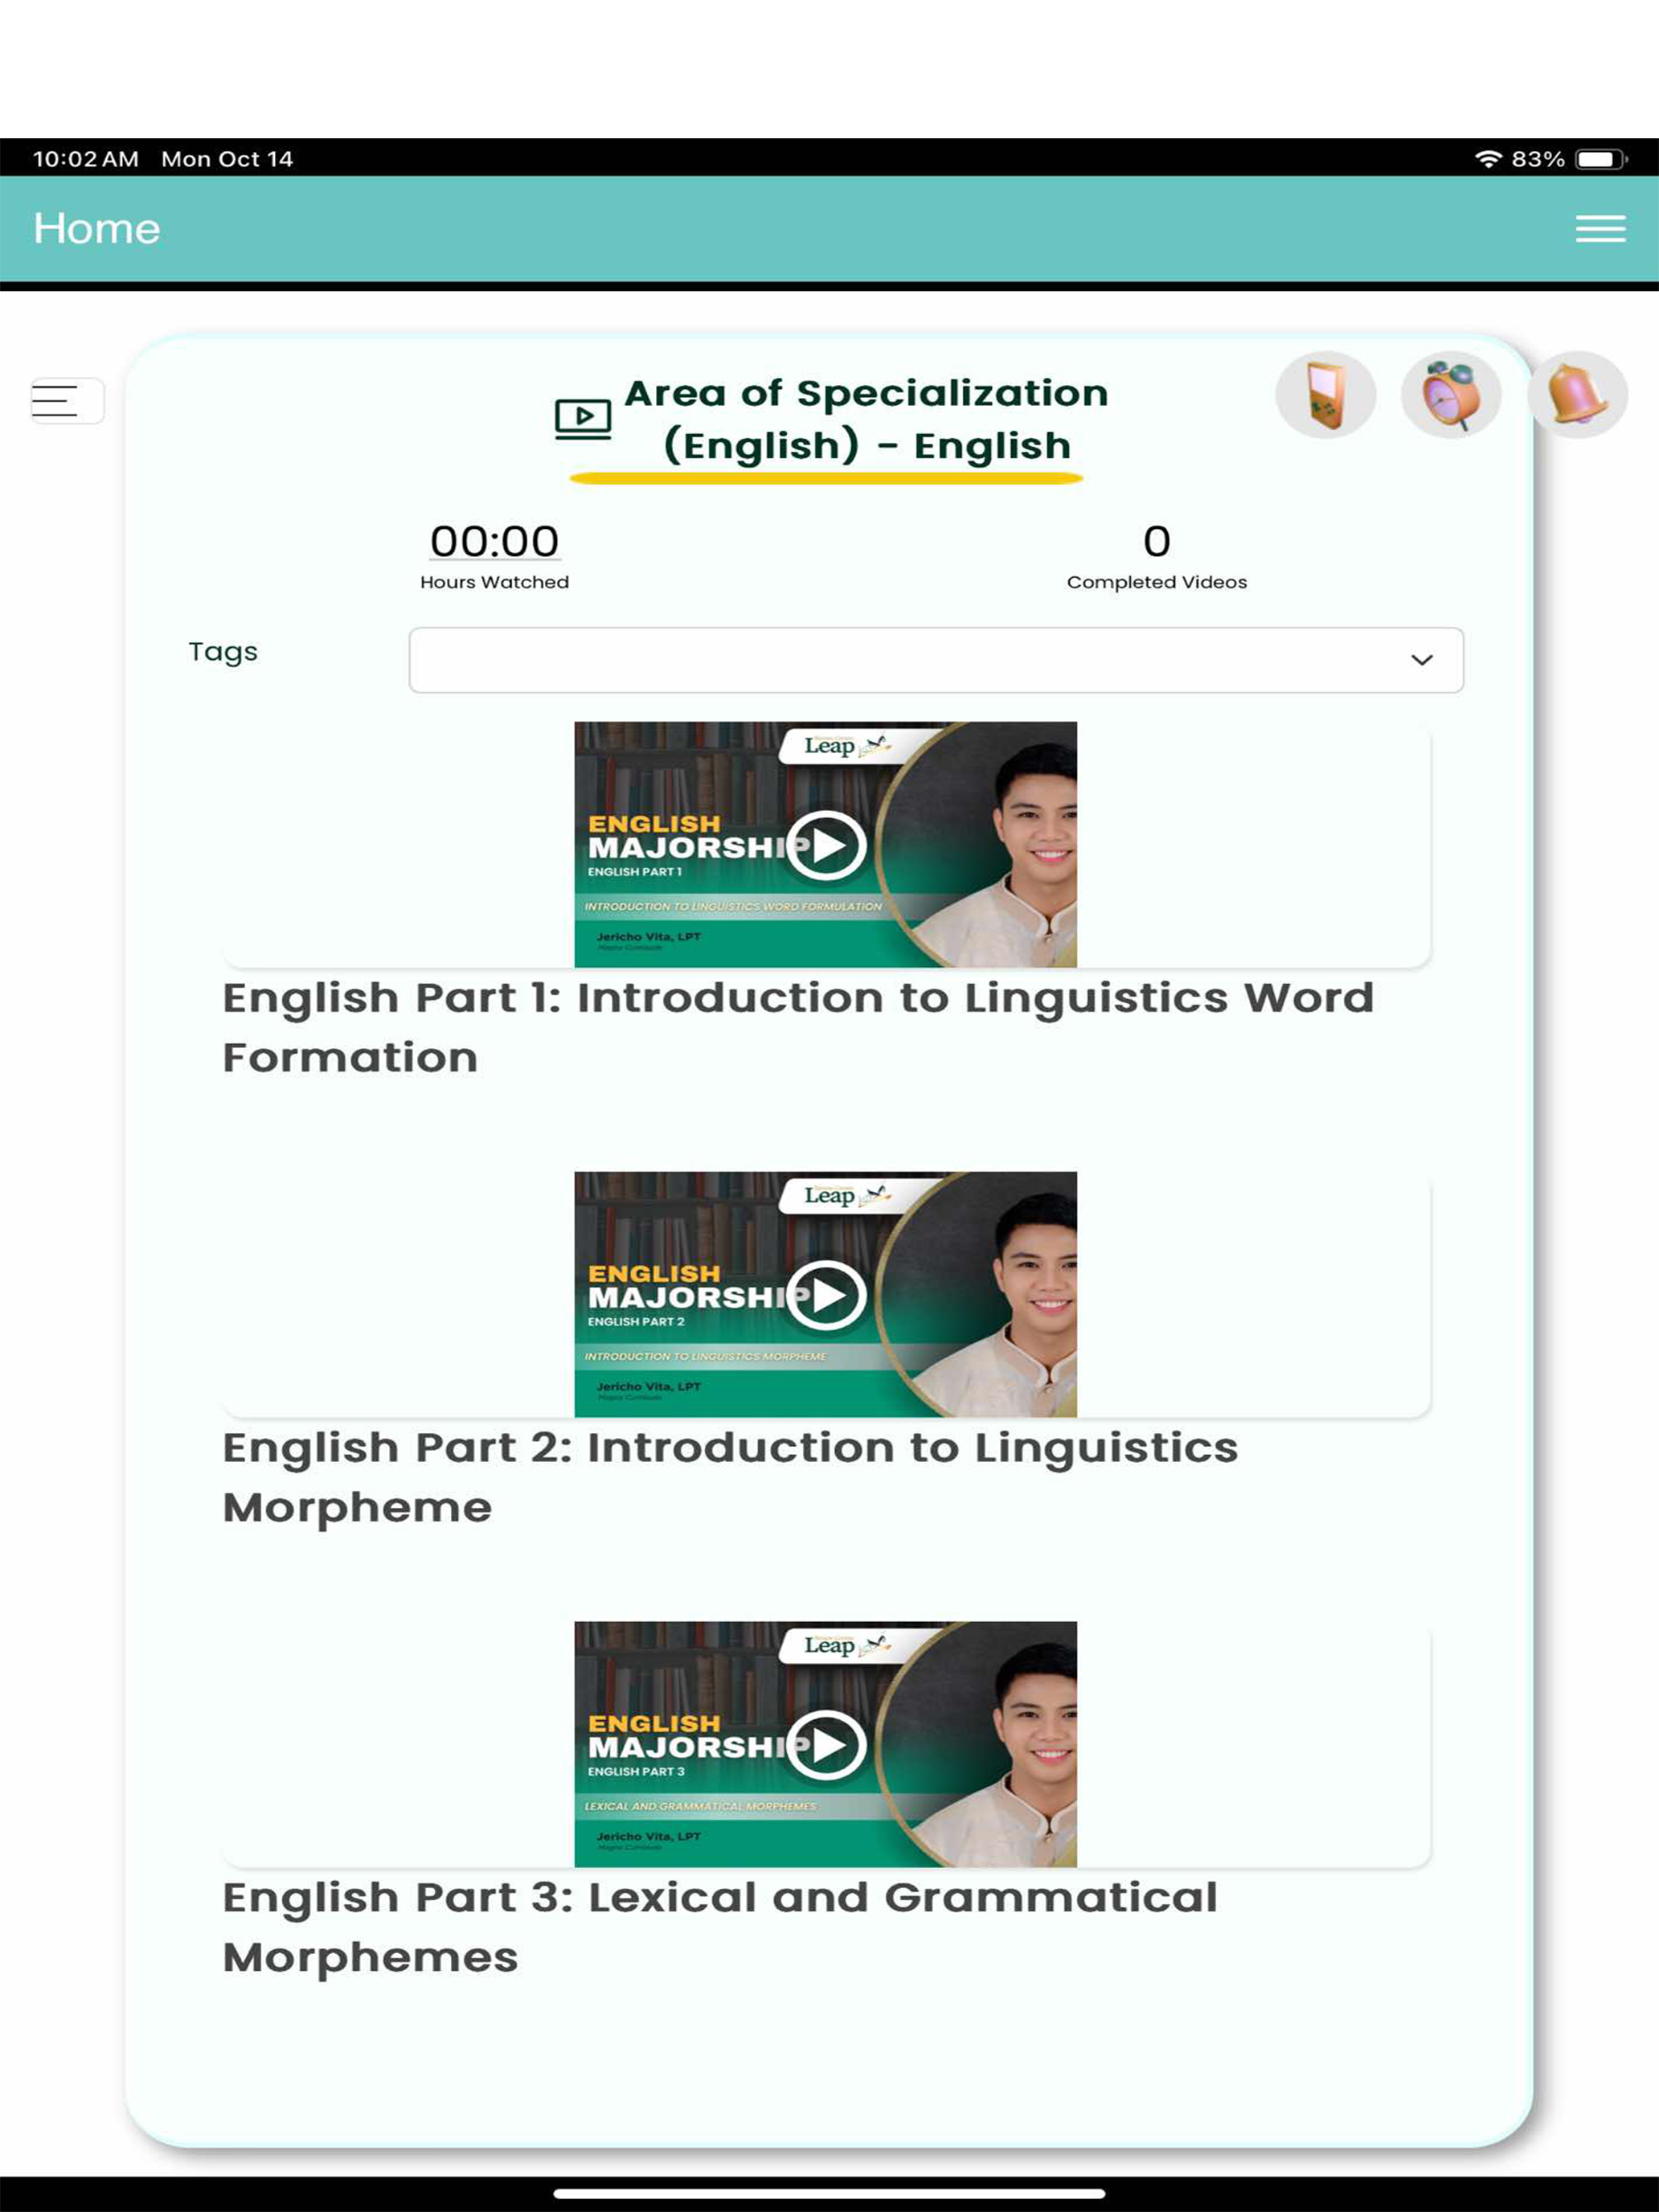Click the Completed Videos count 0
Viewport: 1659px width, 2212px height.
(1157, 541)
